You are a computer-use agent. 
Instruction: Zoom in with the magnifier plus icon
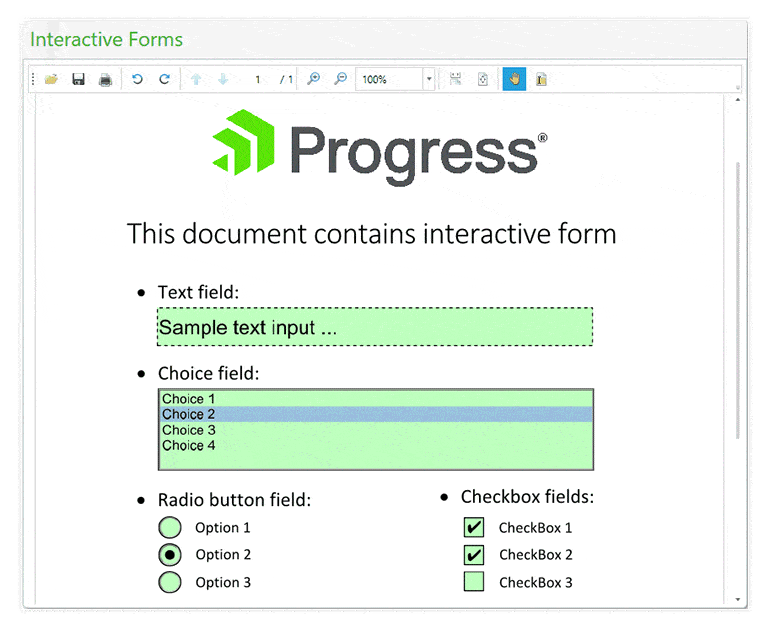[x=313, y=79]
